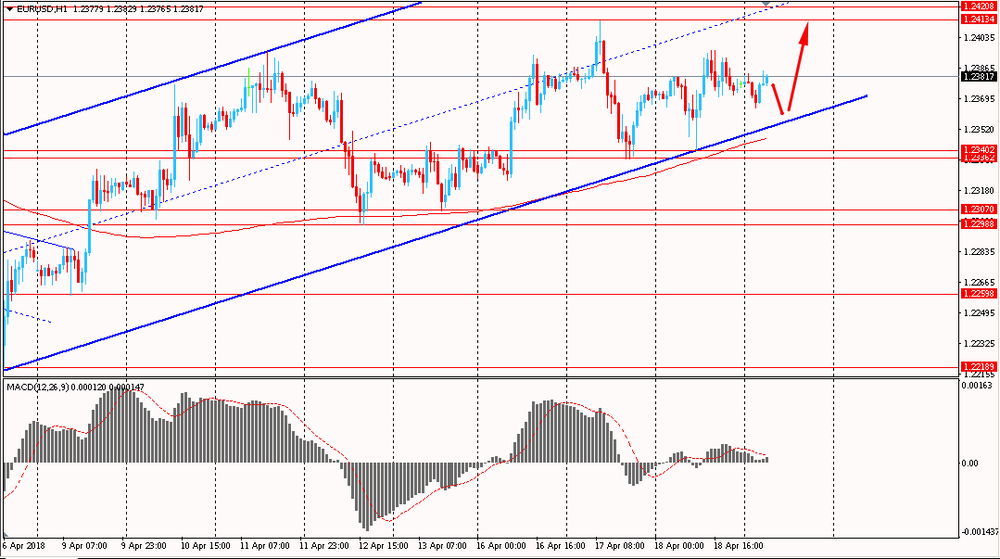Click the red price level label 1.24134

pyautogui.click(x=978, y=20)
